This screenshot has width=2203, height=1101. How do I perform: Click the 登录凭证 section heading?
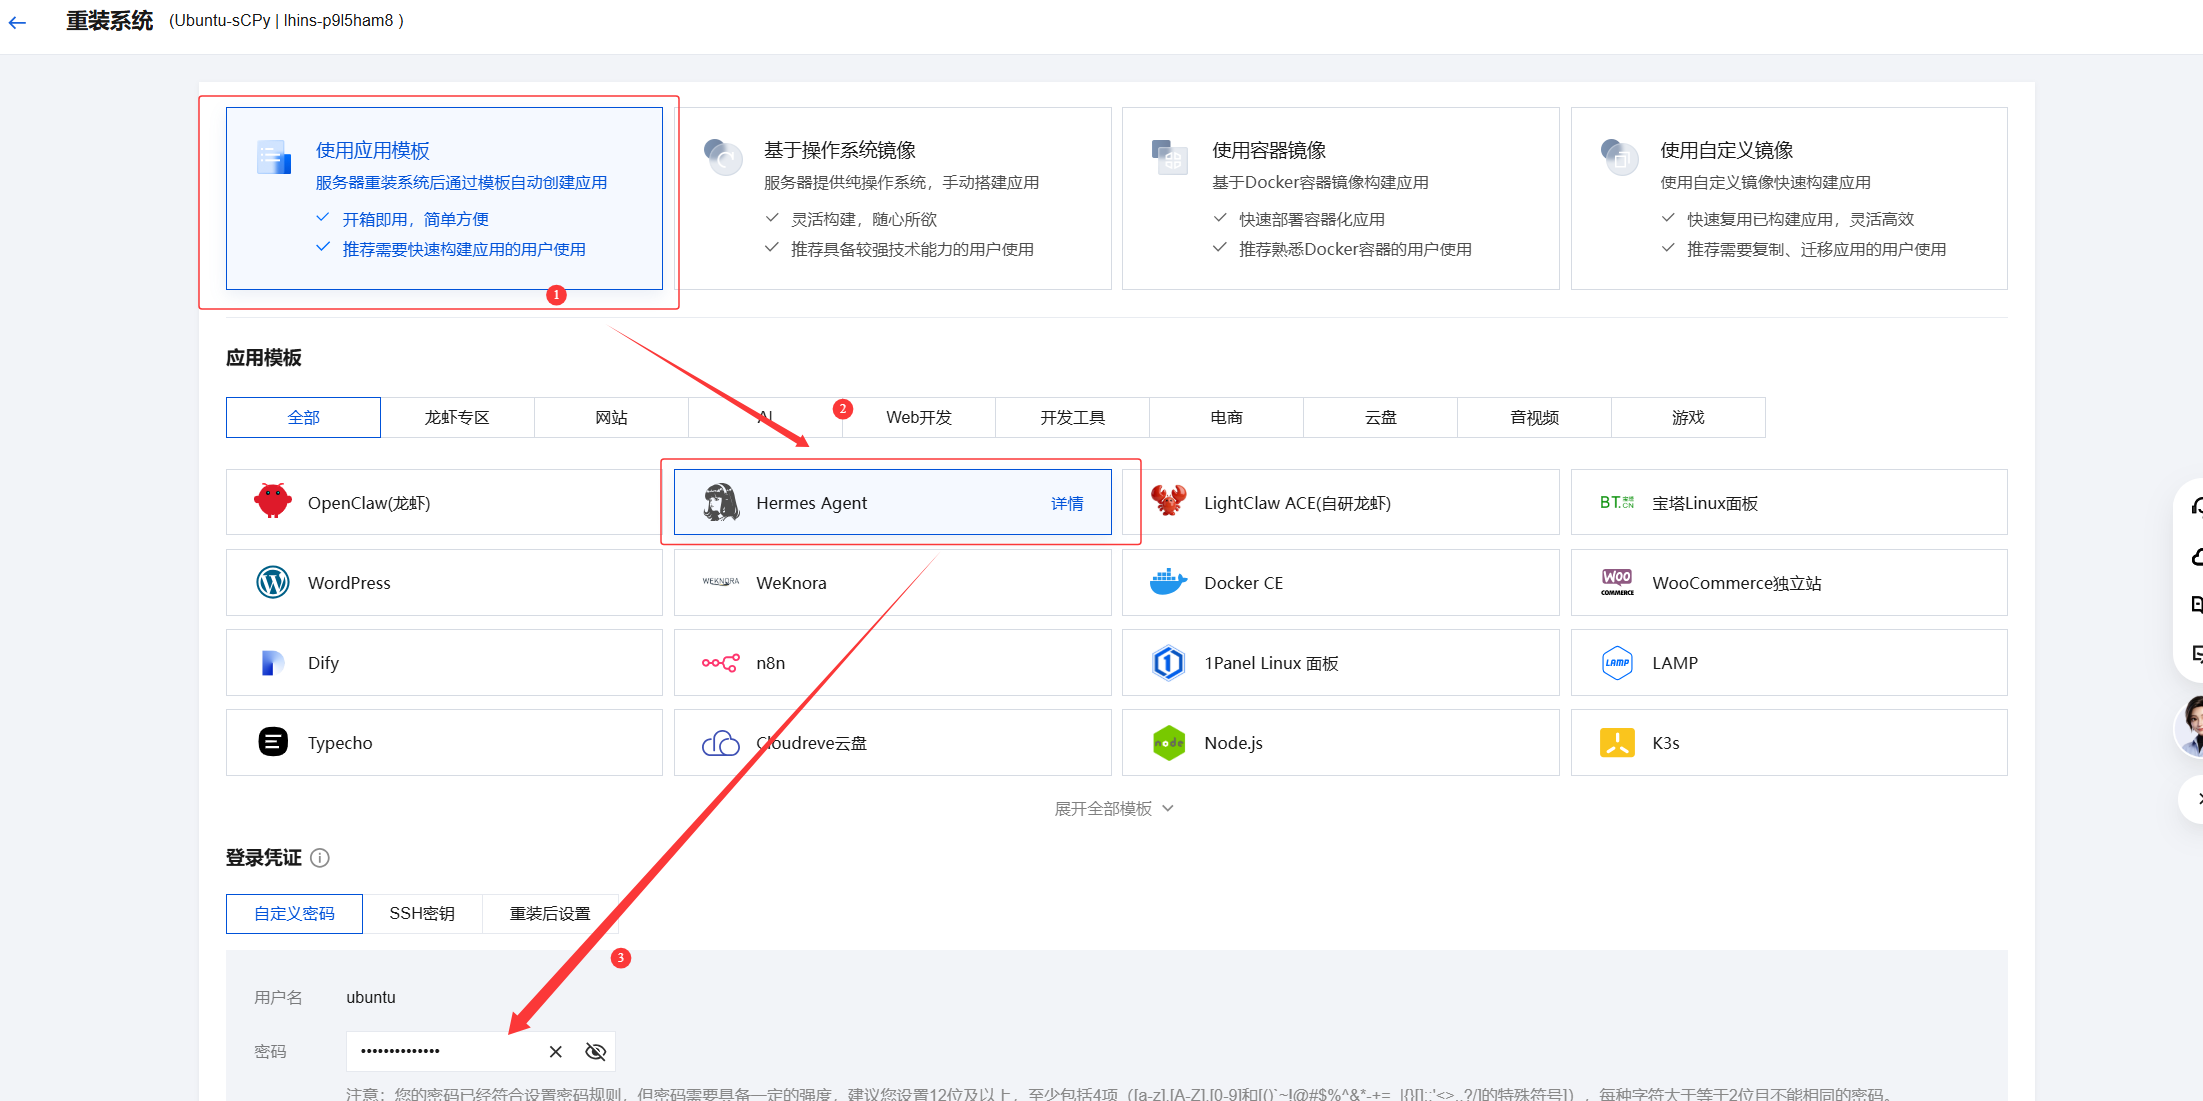(264, 858)
